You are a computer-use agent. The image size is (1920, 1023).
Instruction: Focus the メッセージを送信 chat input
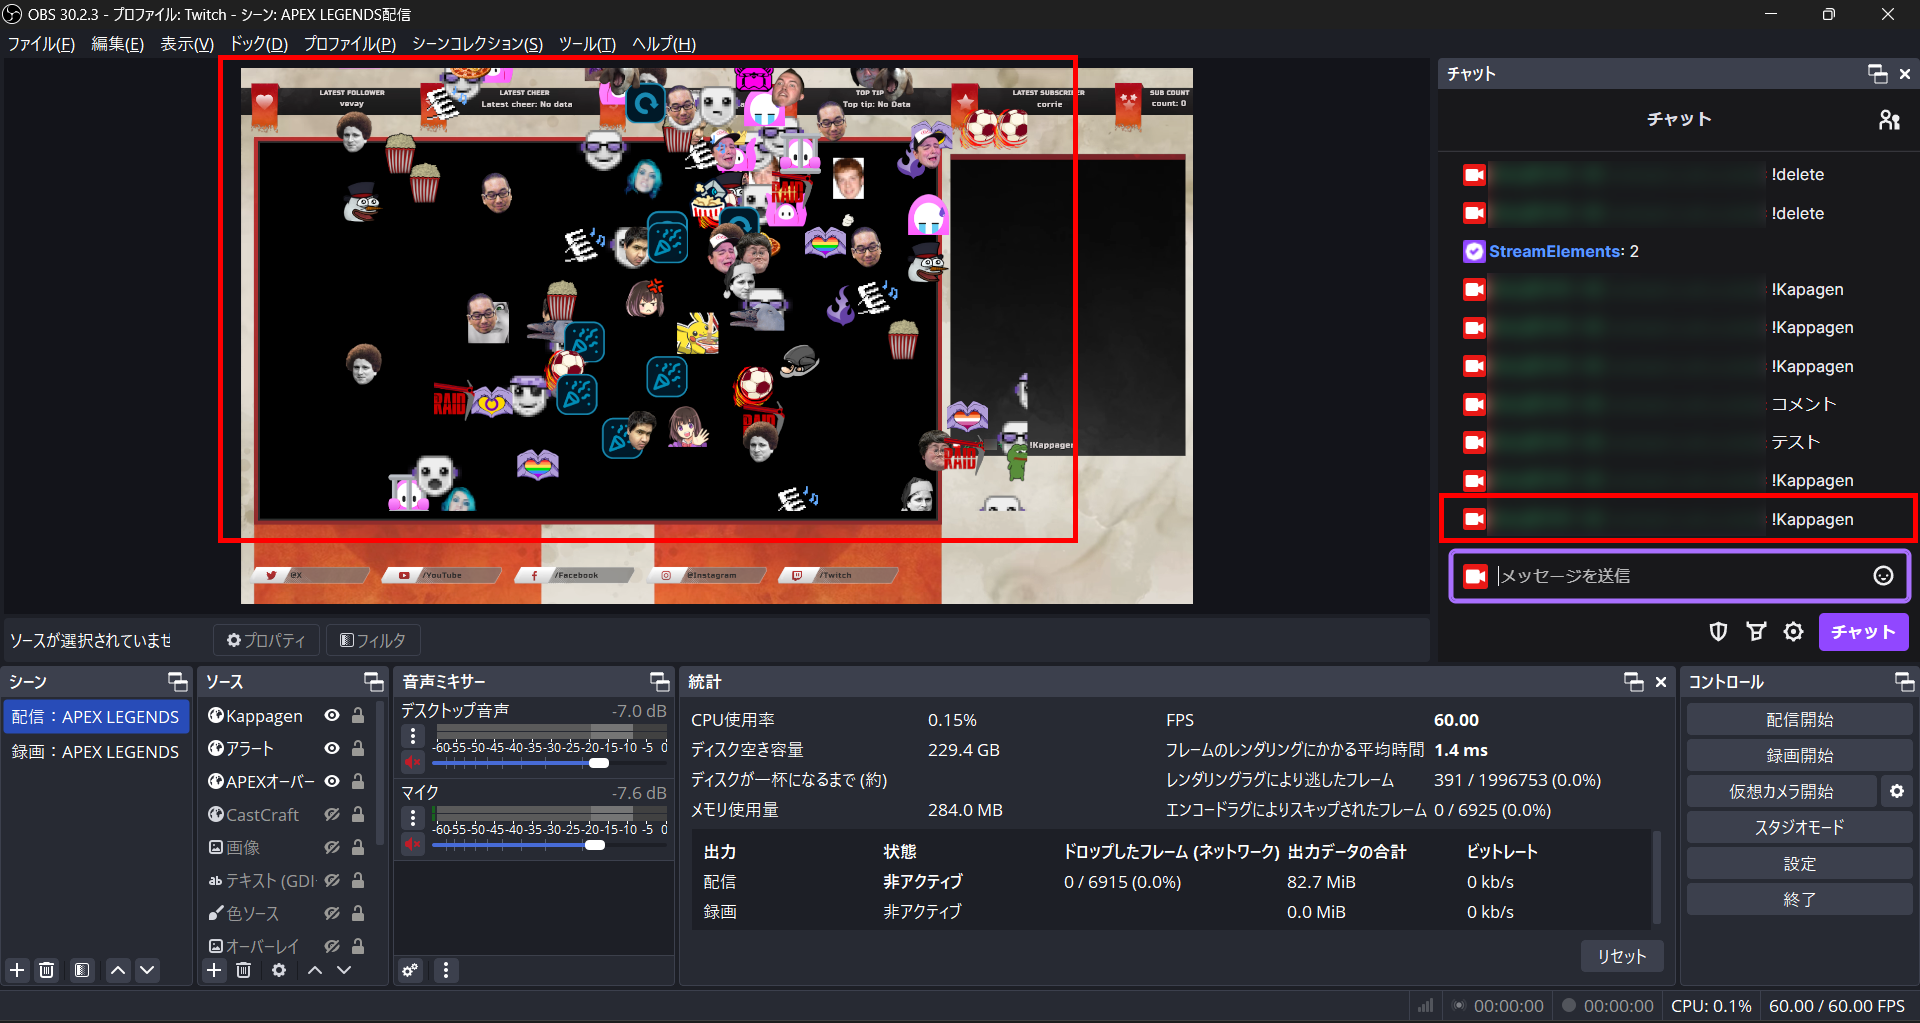coord(1679,576)
